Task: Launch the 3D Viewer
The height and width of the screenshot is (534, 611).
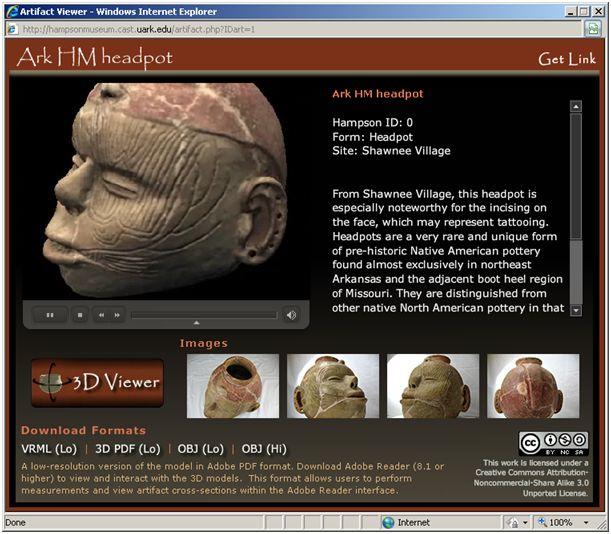Action: click(x=97, y=382)
